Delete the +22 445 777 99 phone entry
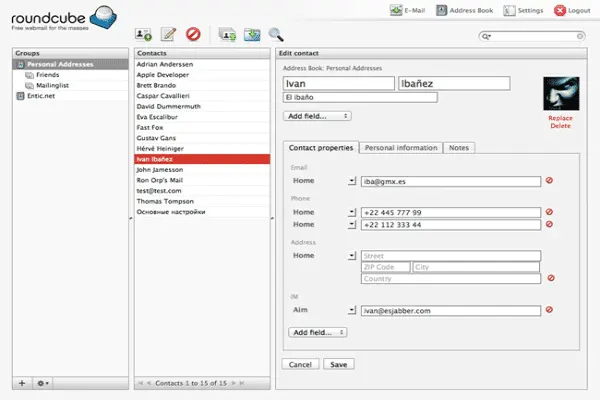Image resolution: width=600 pixels, height=400 pixels. tap(549, 212)
